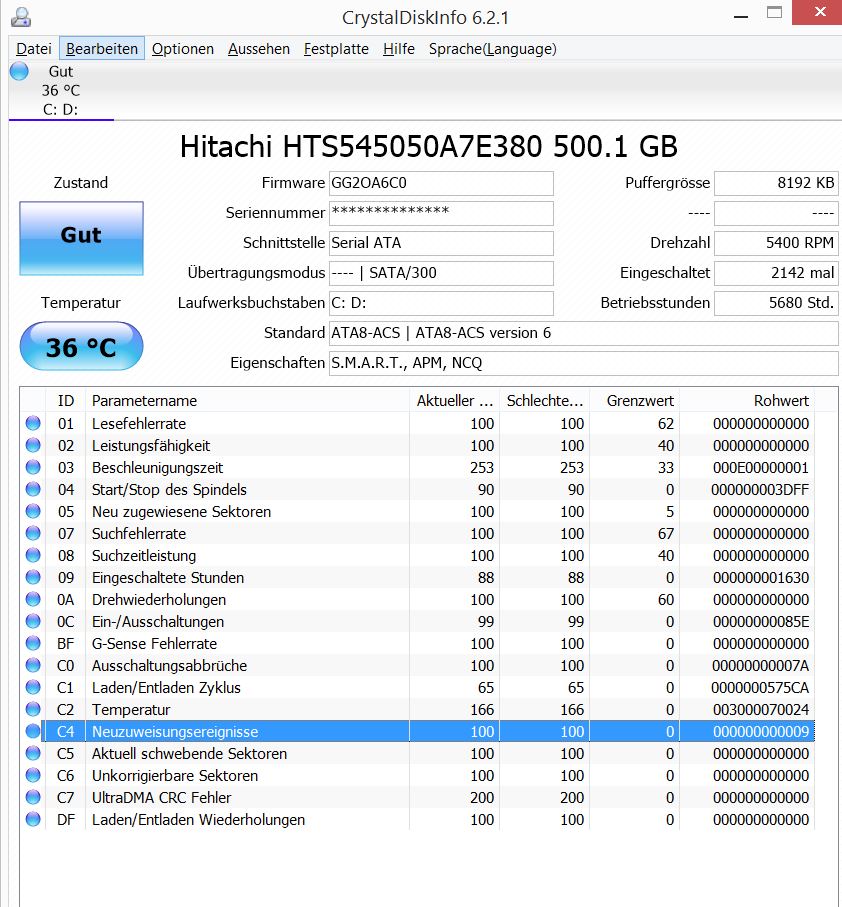Maximize the CrystalDiskInfo window
Viewport: 842px width, 907px height.
[774, 12]
